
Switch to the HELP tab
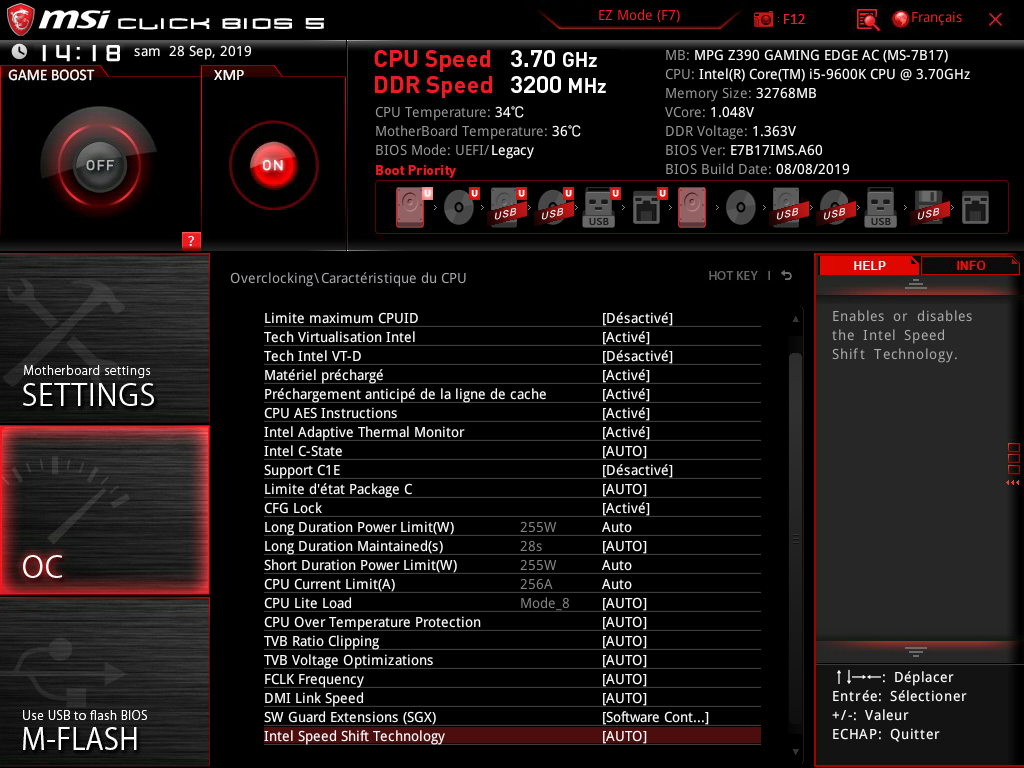point(869,265)
